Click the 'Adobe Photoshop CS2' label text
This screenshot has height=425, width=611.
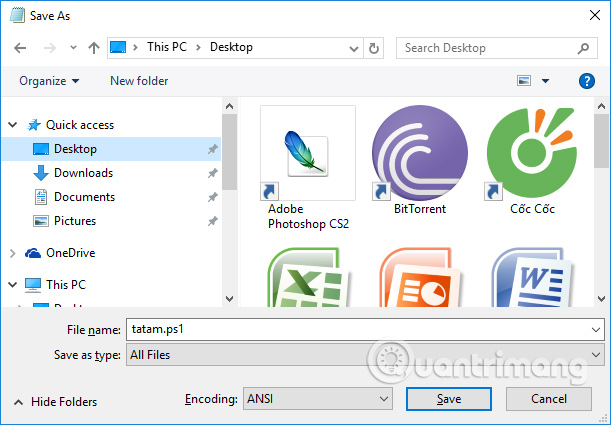(308, 217)
